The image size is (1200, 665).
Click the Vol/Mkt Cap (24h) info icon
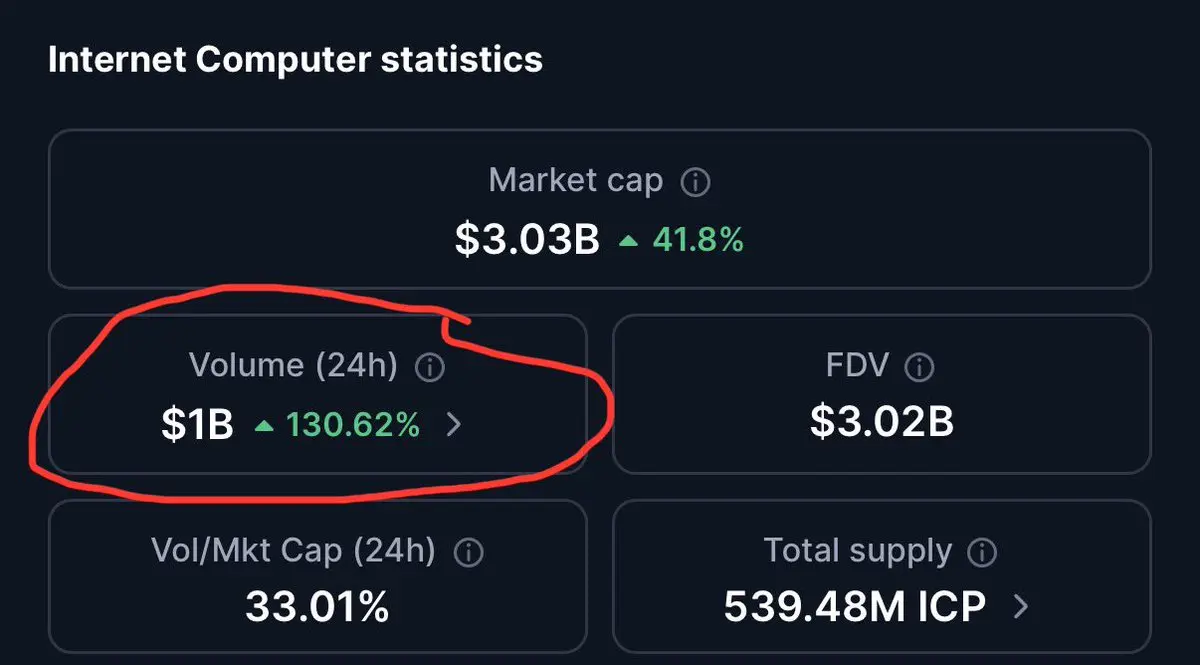coord(468,551)
